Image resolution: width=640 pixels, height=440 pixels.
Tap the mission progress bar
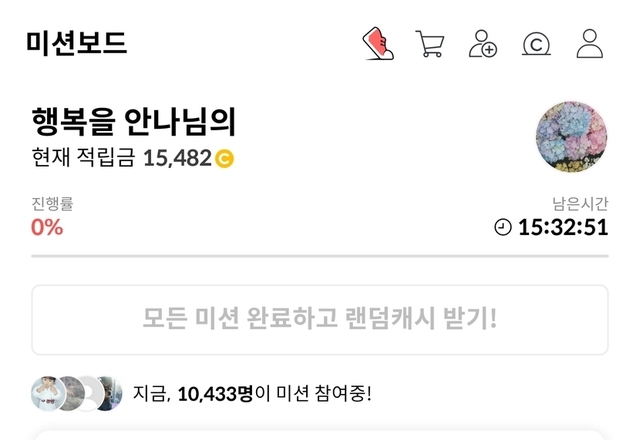320,256
